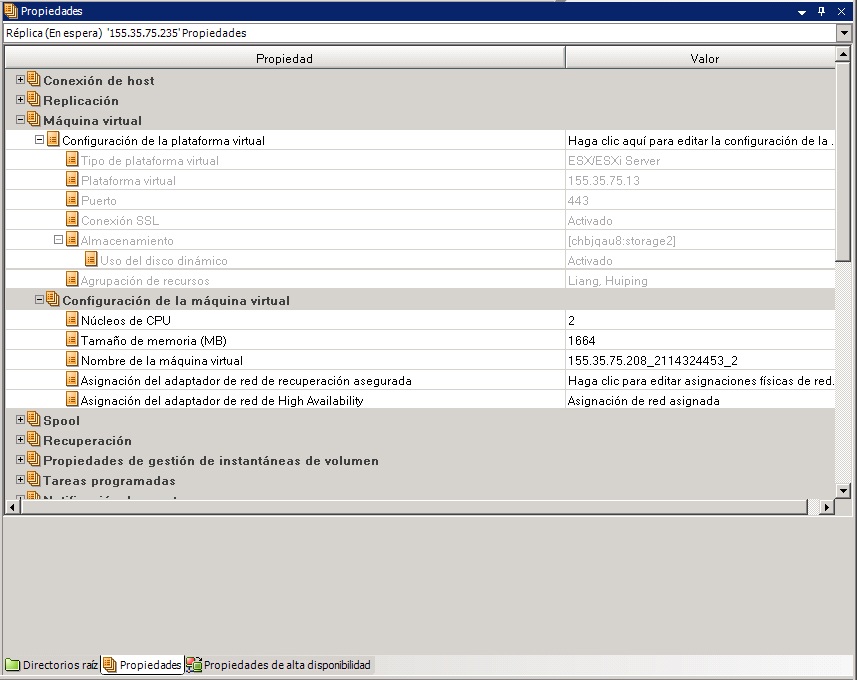This screenshot has width=857, height=680.
Task: Collapse Configuración de la máquina virtual
Action: click(39, 300)
